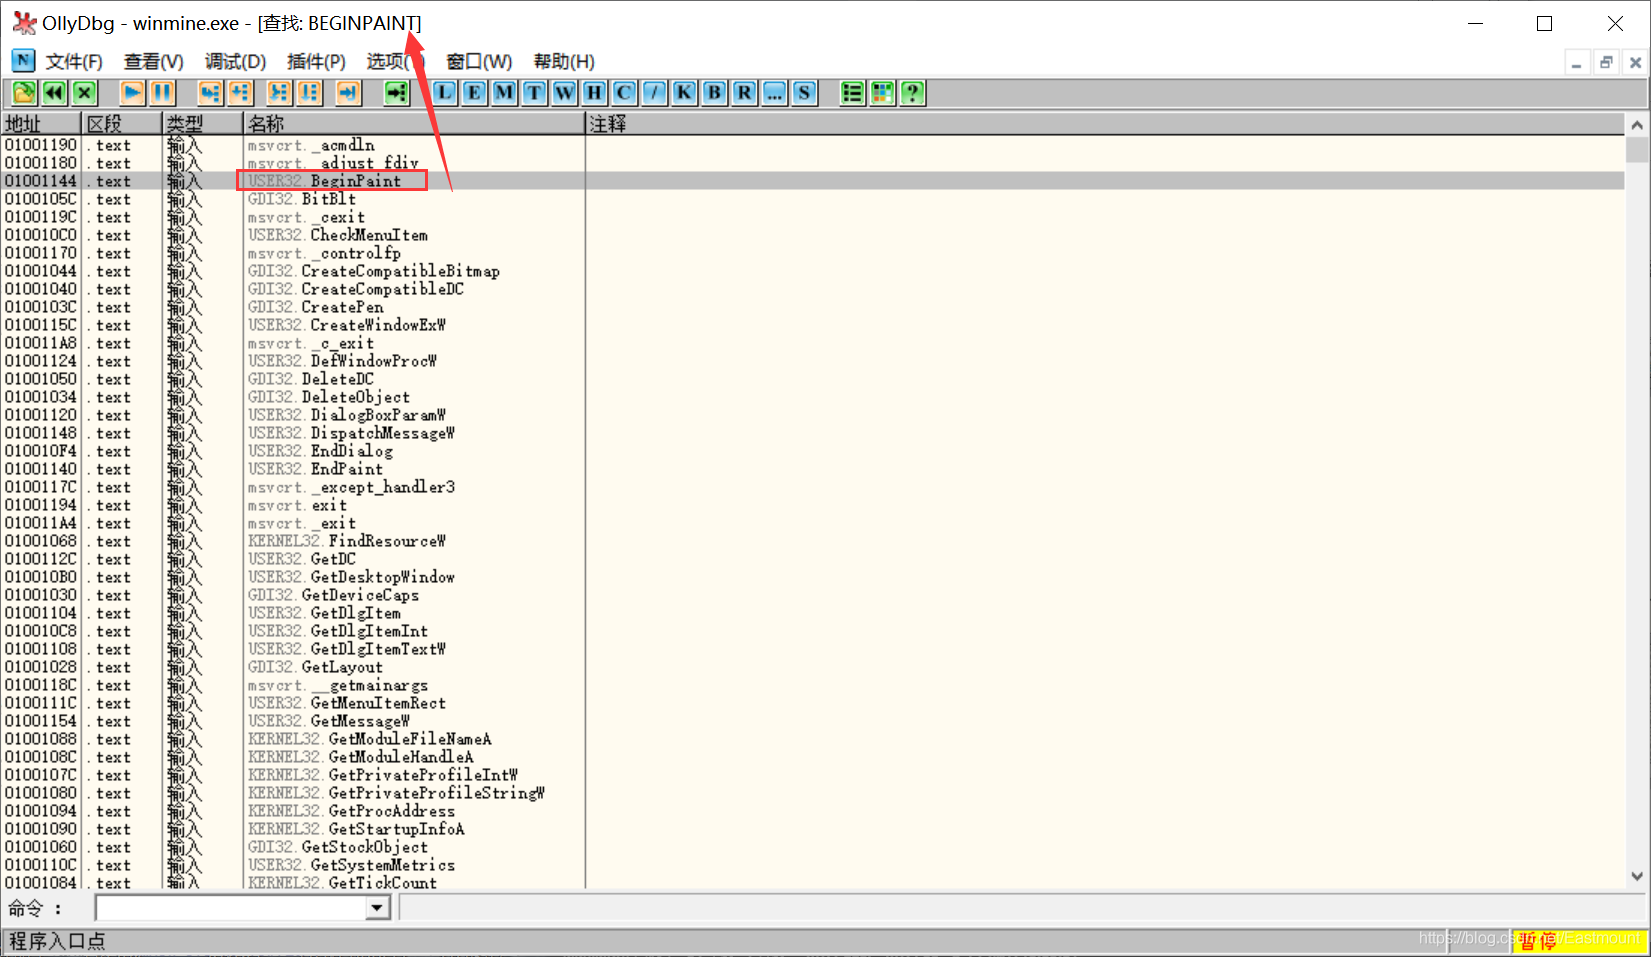The height and width of the screenshot is (957, 1651).
Task: Select the USER32.CheckMenuItem row
Action: tap(812, 235)
